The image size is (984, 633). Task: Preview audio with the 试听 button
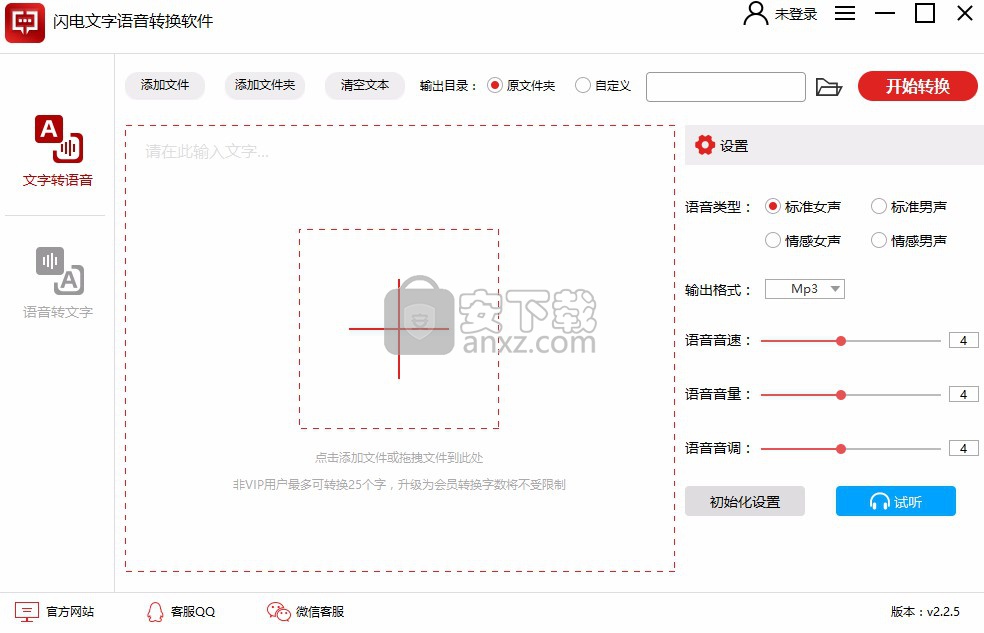pyautogui.click(x=896, y=501)
